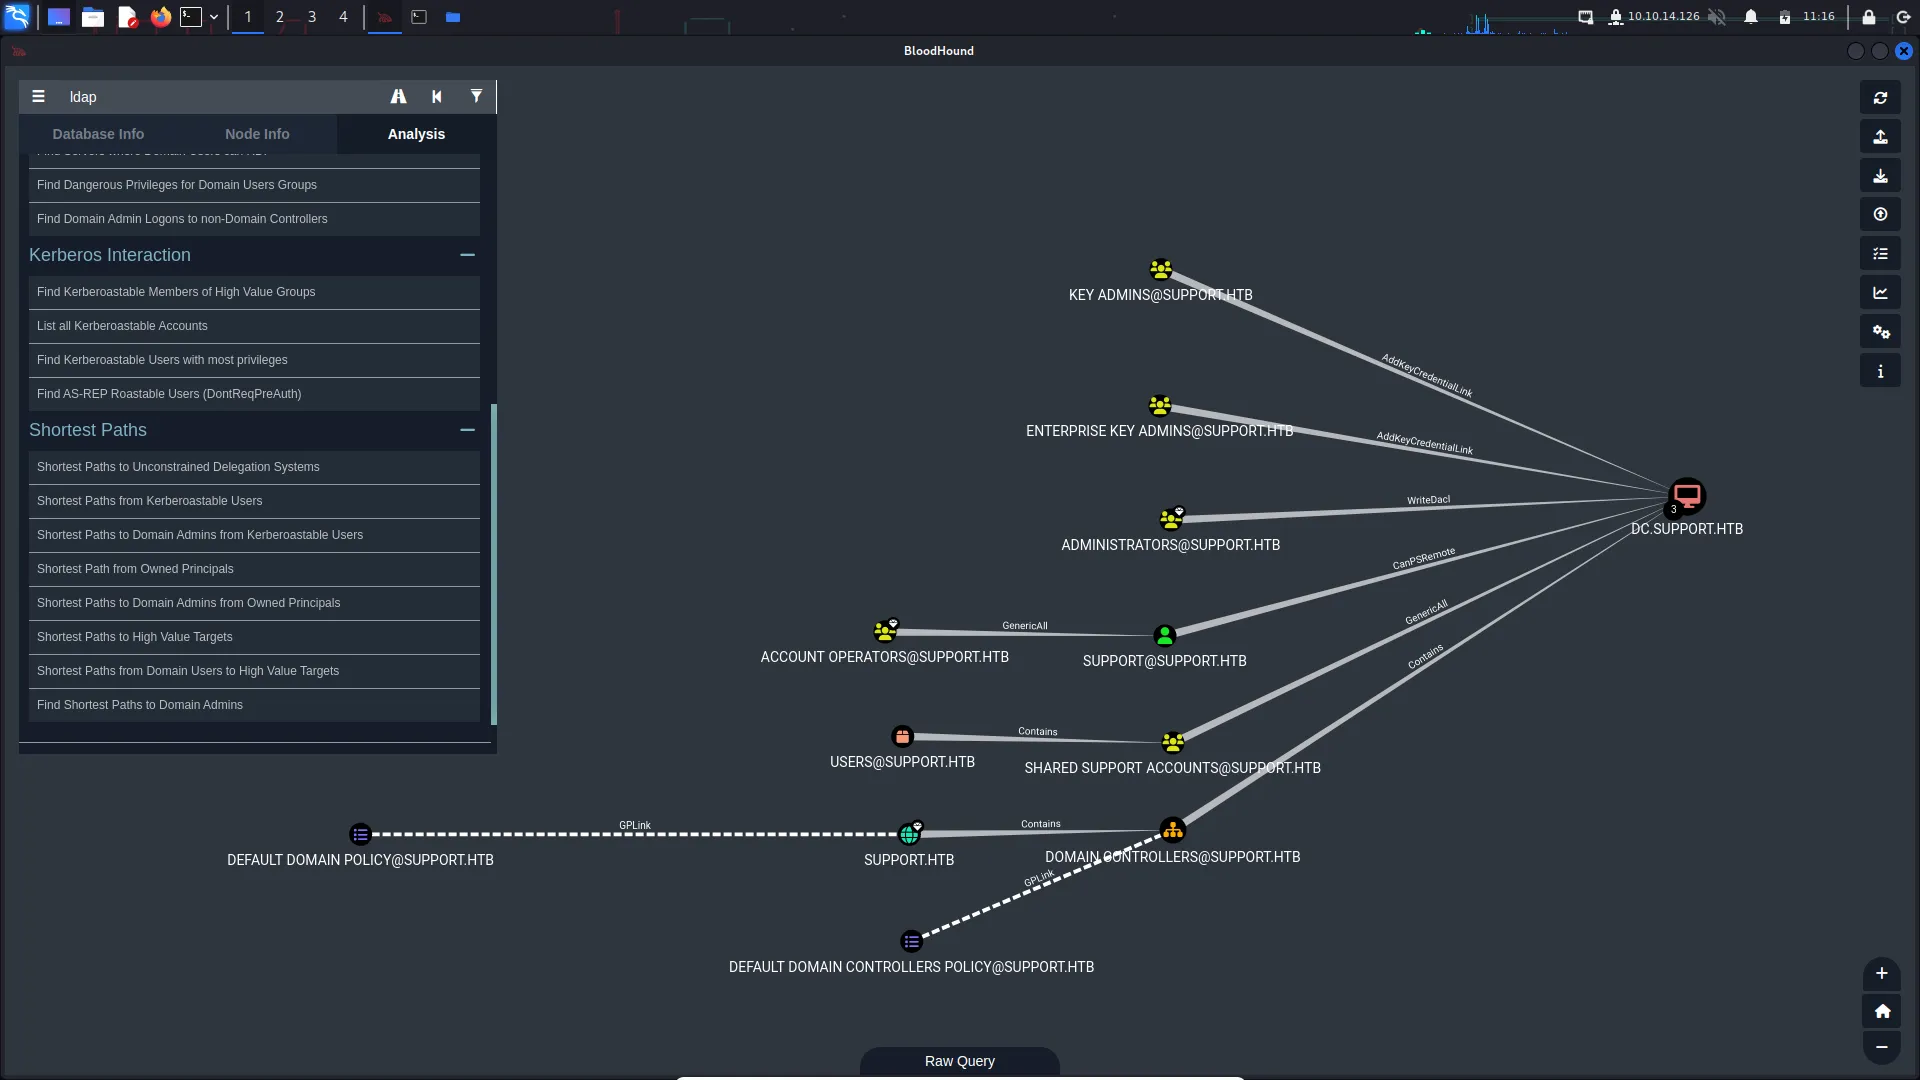Open the terminal launcher in taskbar
This screenshot has height=1080, width=1920.
click(x=190, y=17)
